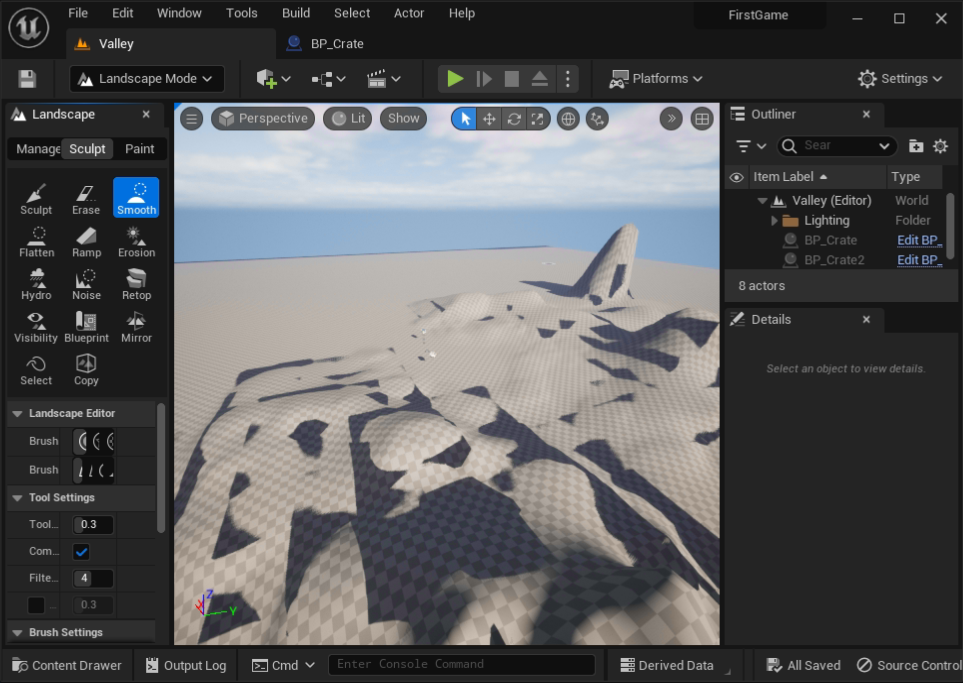The width and height of the screenshot is (963, 683).
Task: Open the Outliner filter dropdown
Action: 751,146
